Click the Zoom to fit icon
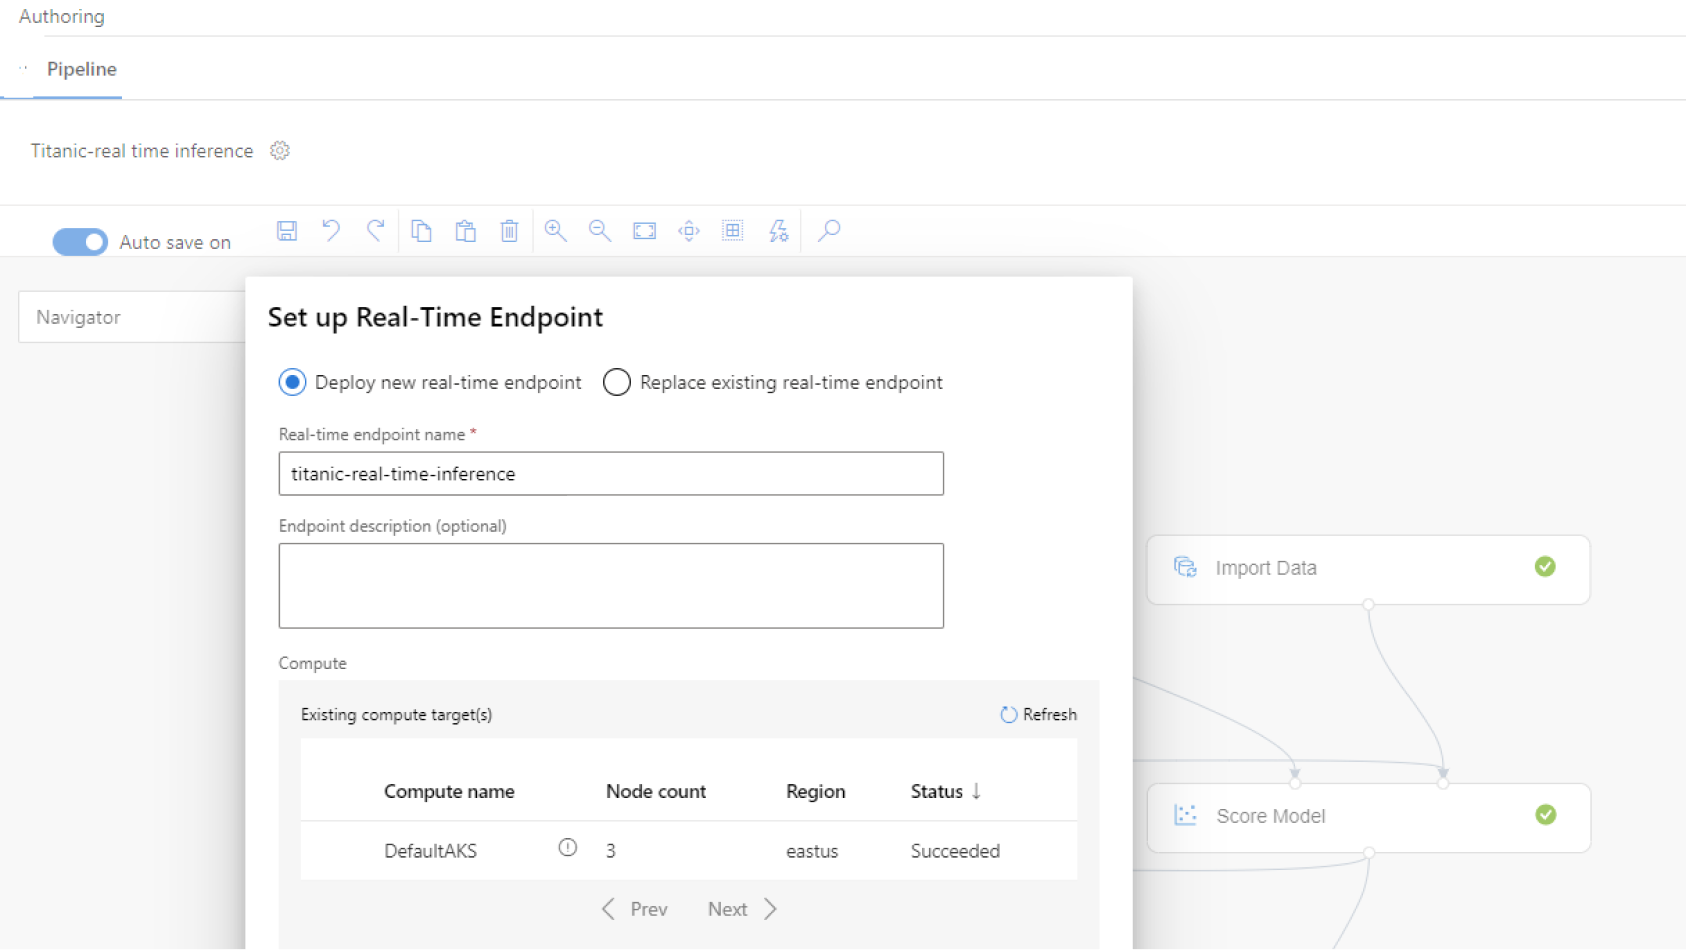The width and height of the screenshot is (1686, 950). point(644,231)
